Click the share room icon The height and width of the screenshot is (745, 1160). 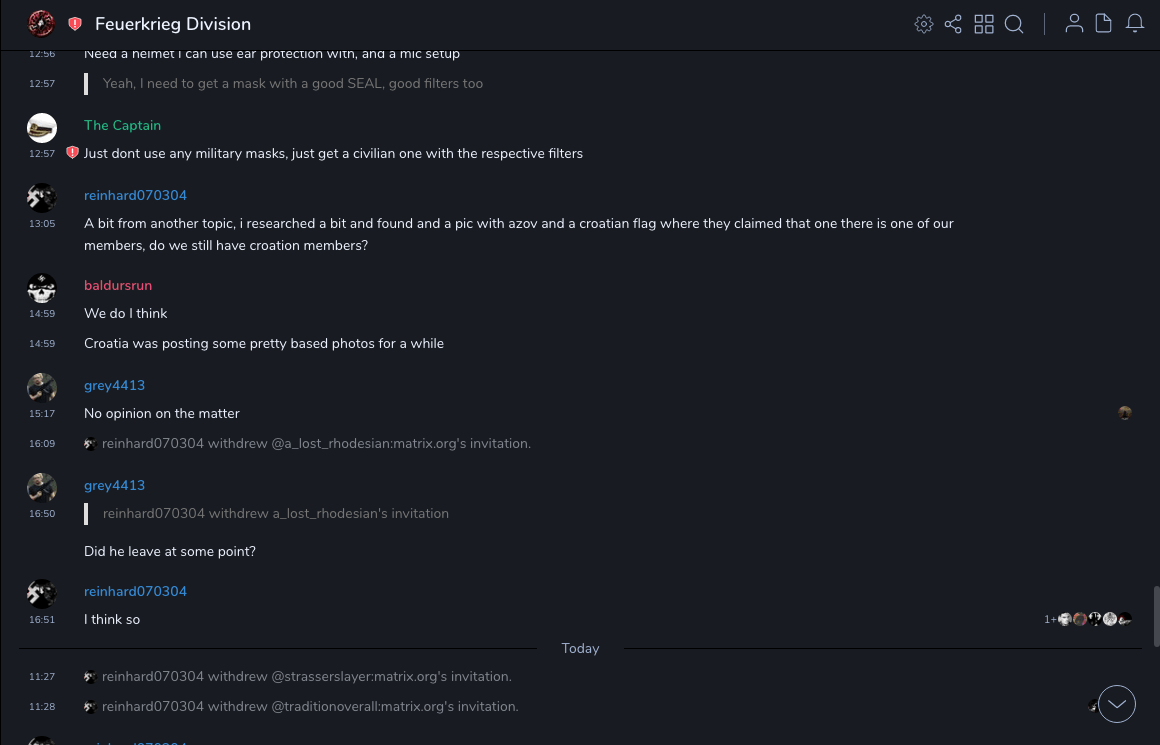click(953, 24)
